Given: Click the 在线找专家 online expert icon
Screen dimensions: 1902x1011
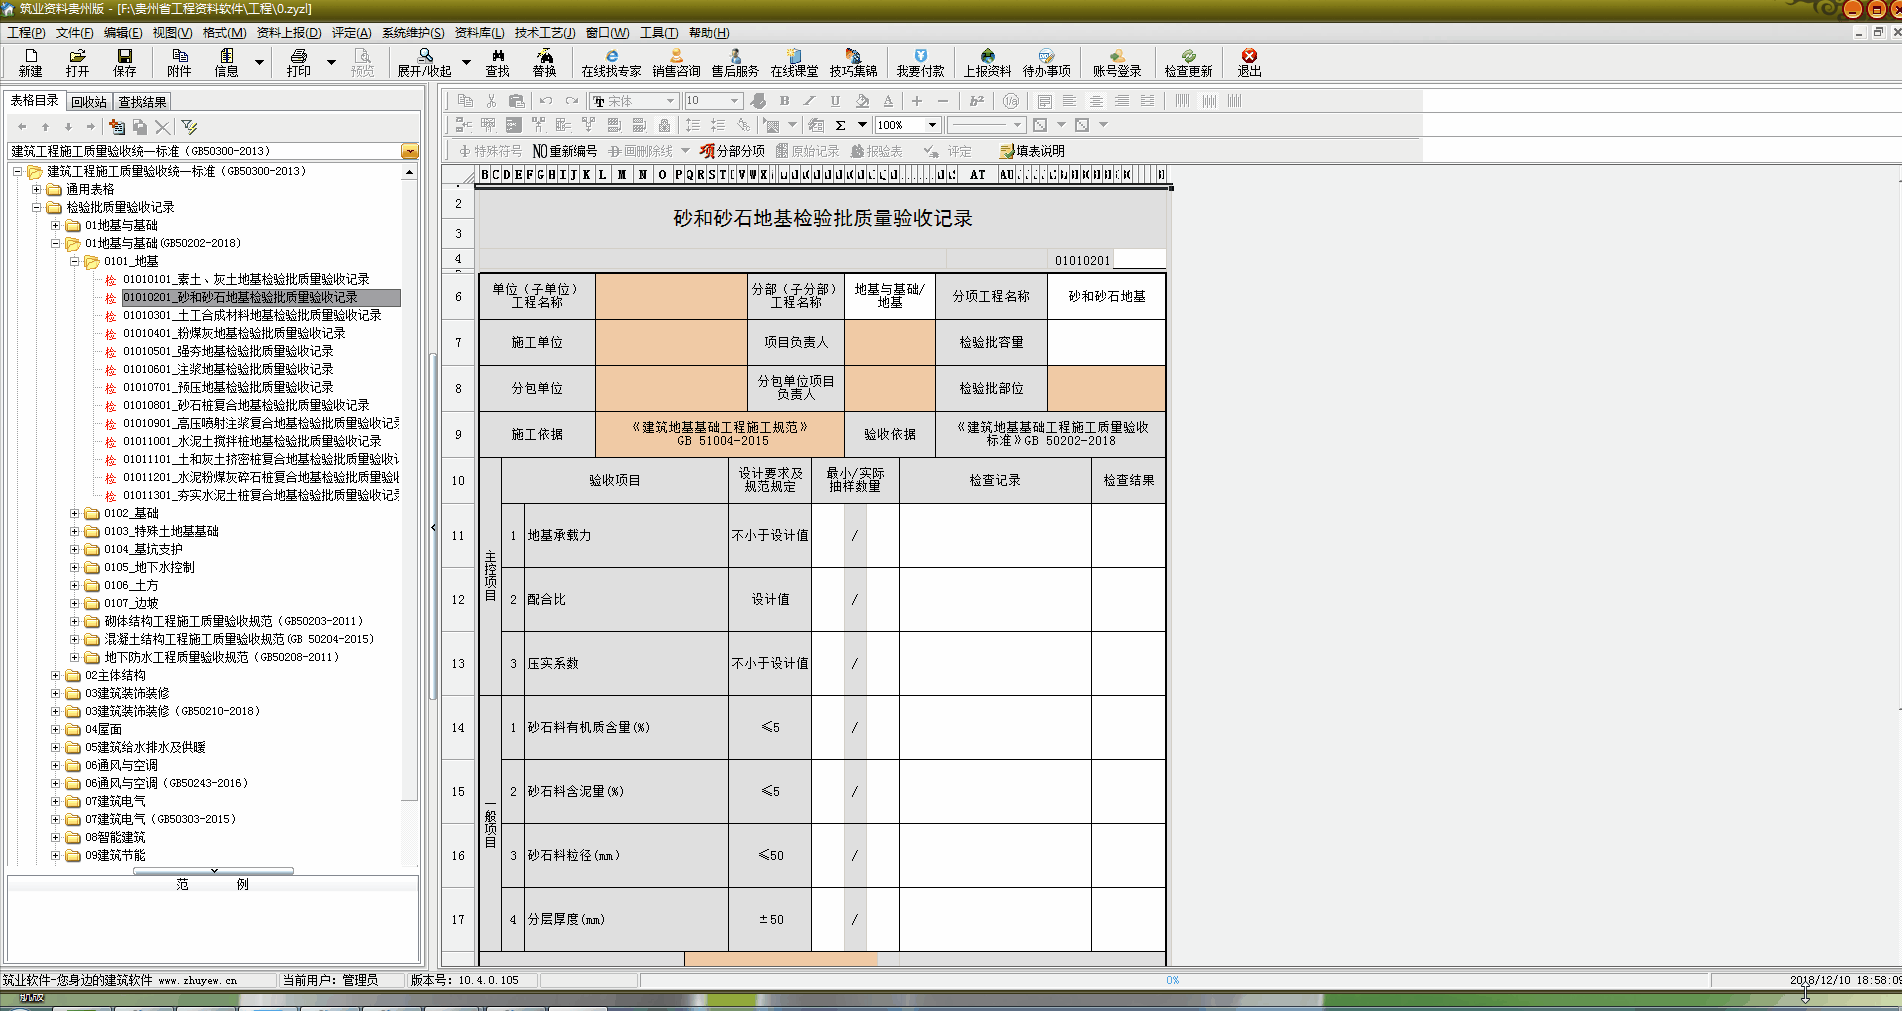Looking at the screenshot, I should (x=611, y=62).
